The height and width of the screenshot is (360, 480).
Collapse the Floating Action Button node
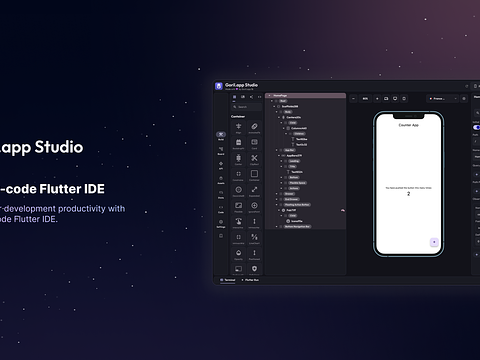(277, 205)
